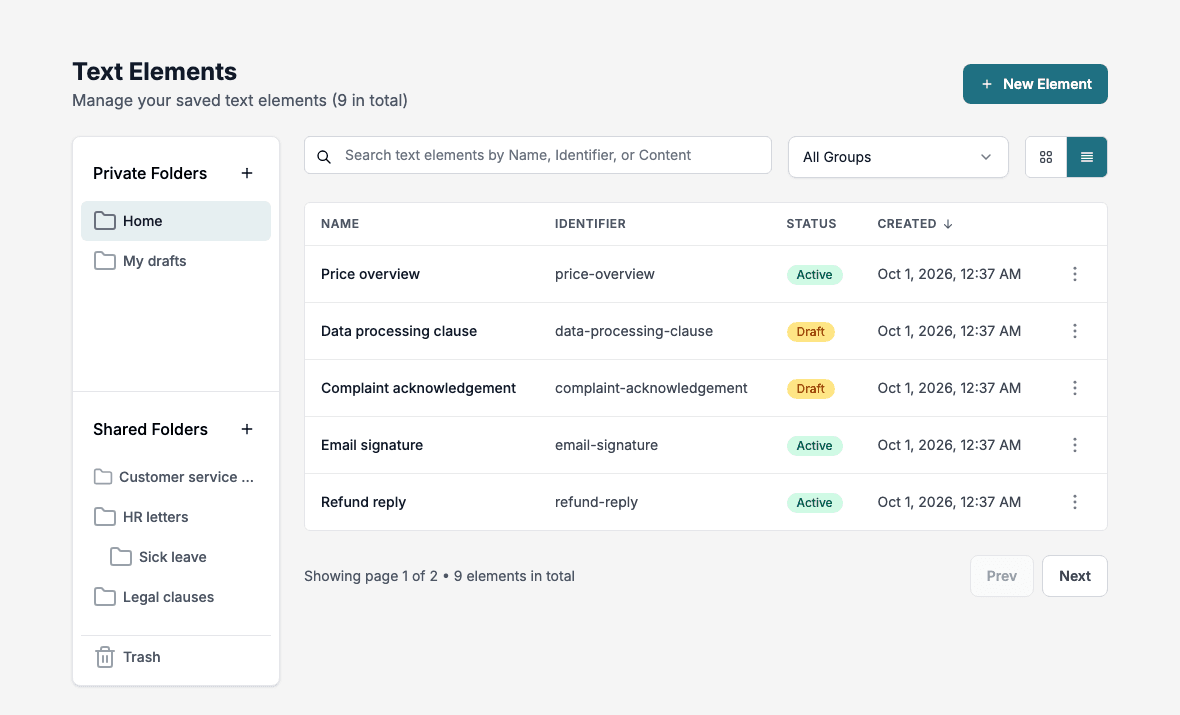Open actions menu for Price overview
Viewport: 1180px width, 715px height.
click(1075, 274)
